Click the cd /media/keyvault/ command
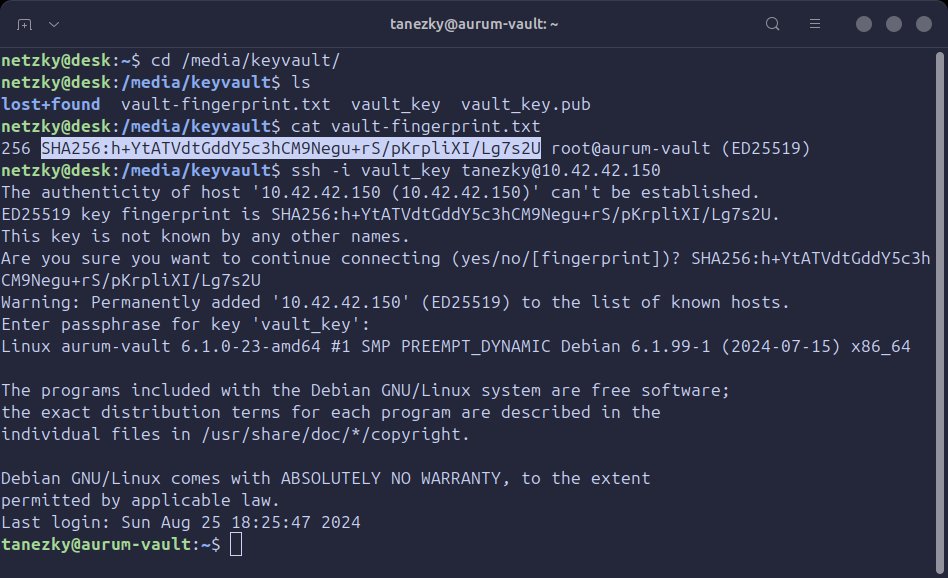This screenshot has width=948, height=578. coord(245,60)
